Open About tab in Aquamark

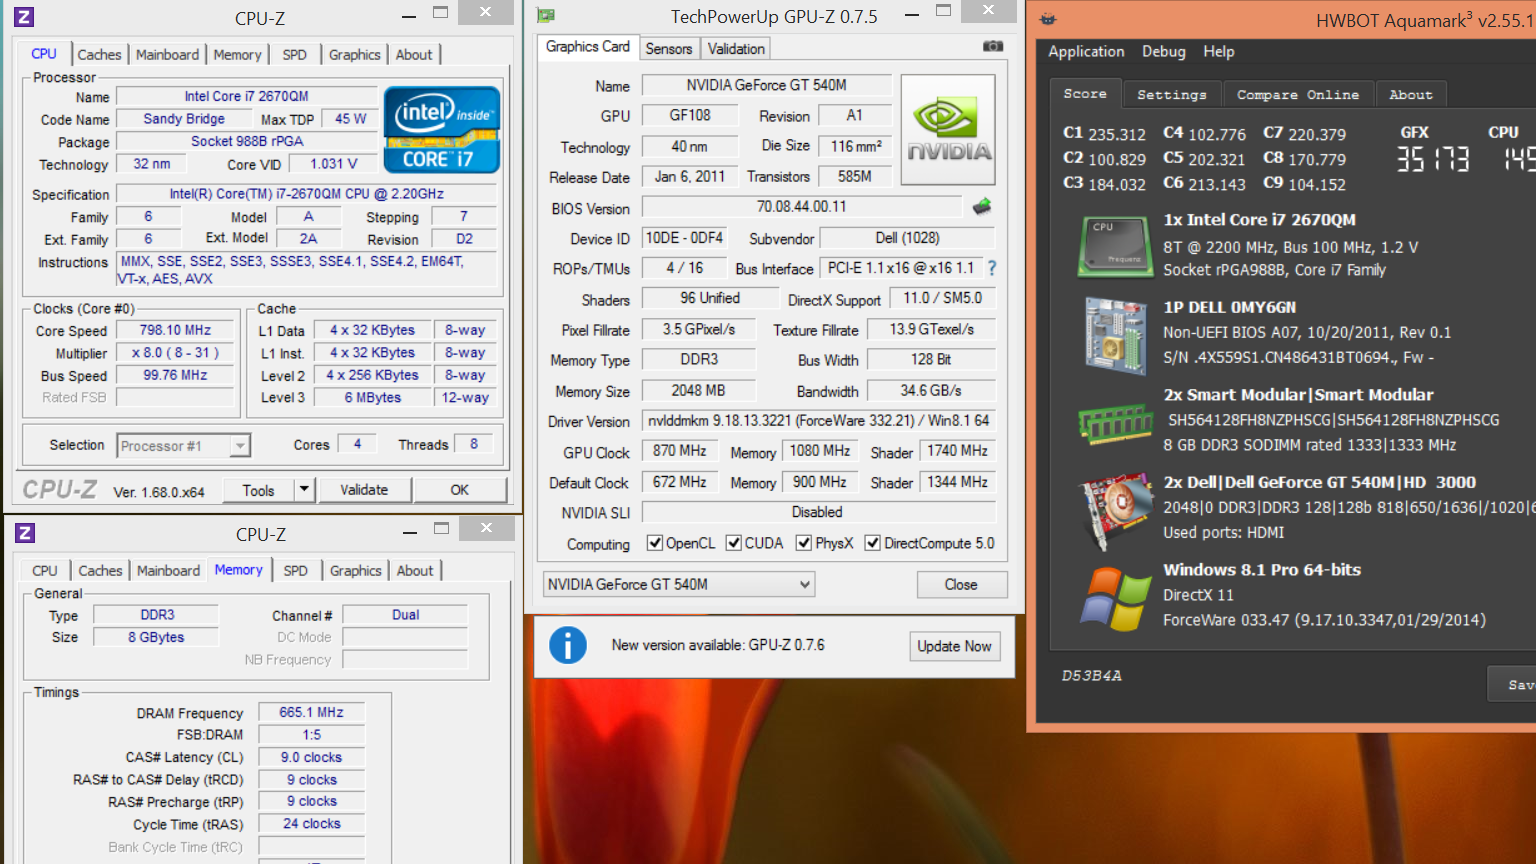(x=1411, y=95)
